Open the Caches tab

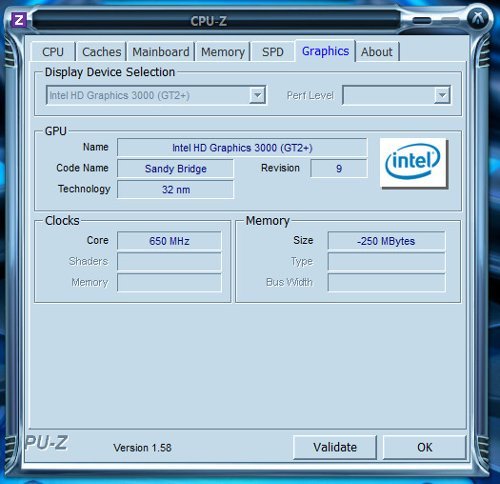[101, 52]
